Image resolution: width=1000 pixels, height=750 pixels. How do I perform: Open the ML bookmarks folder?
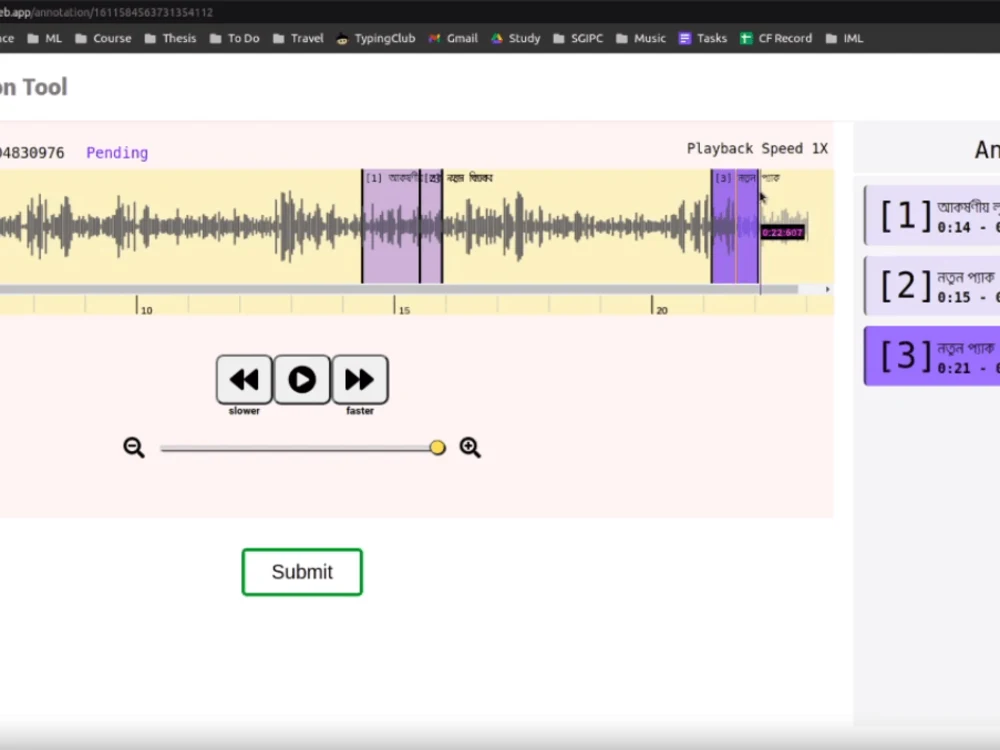[x=45, y=38]
